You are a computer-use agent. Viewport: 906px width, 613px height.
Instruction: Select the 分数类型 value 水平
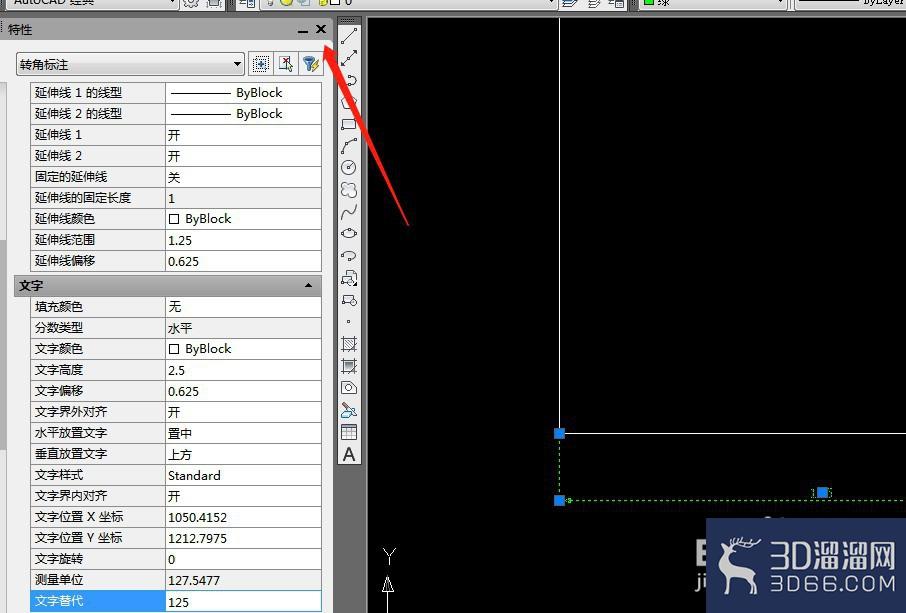click(243, 328)
